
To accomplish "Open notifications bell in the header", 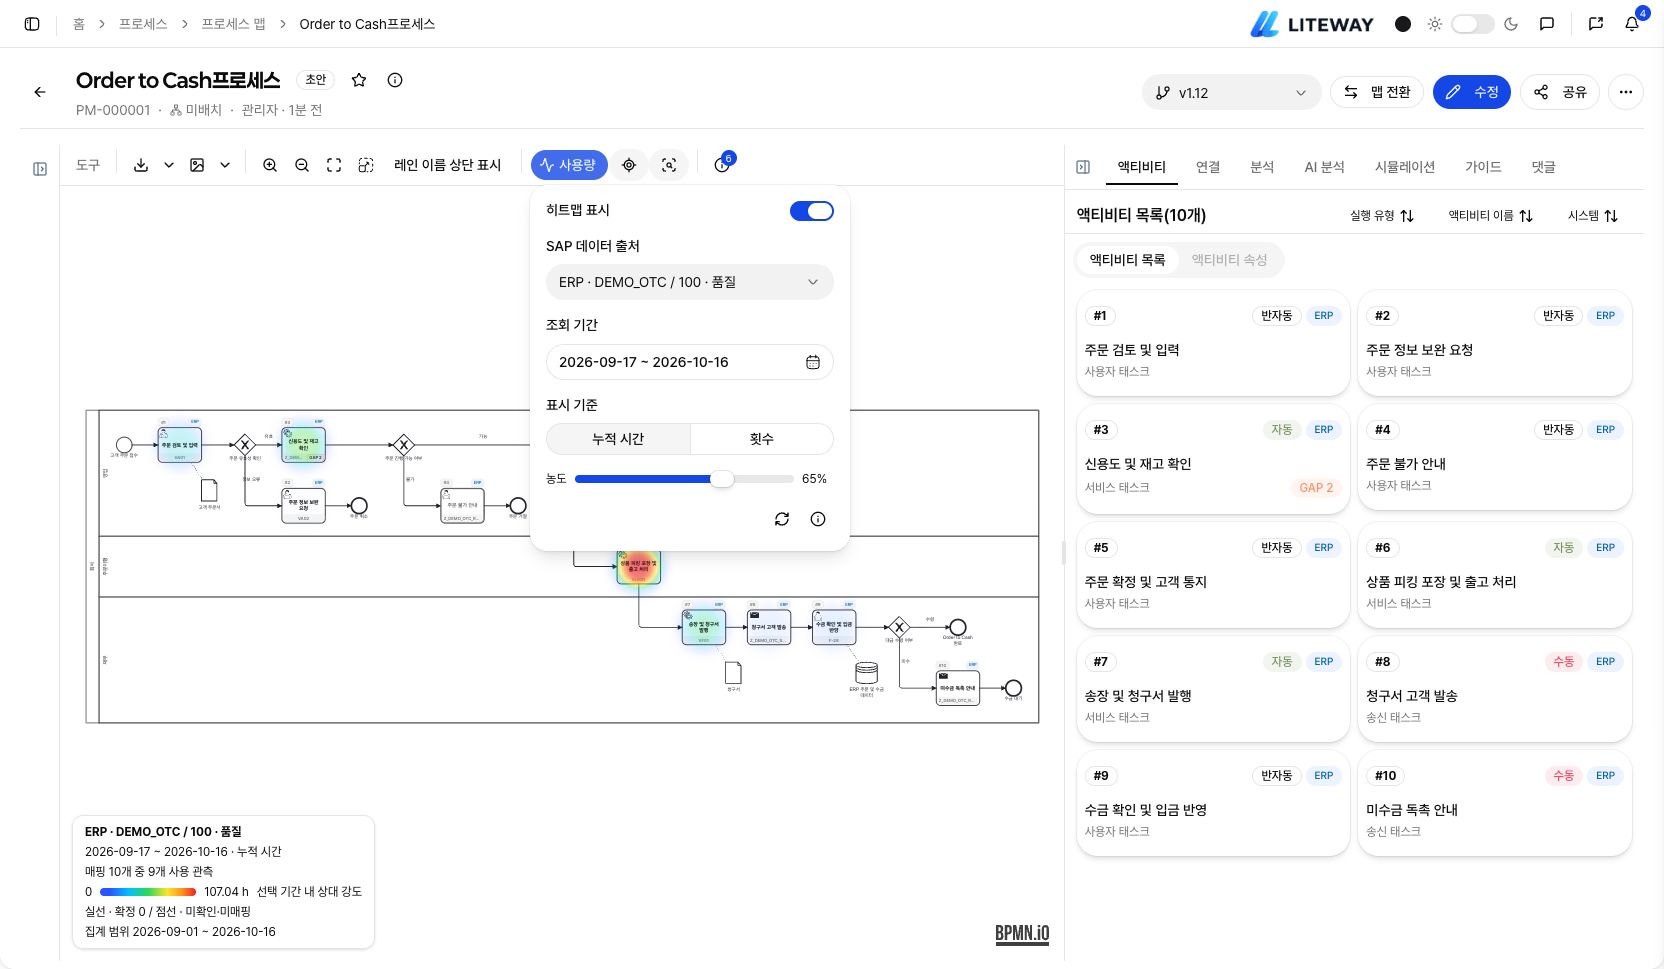I will click(1632, 24).
